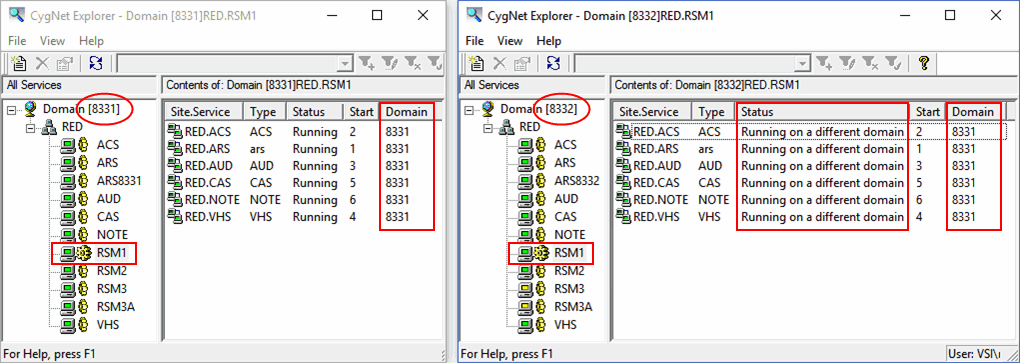The image size is (1020, 363).
Task: Click RED.CAS service icon in left window list
Action: [175, 183]
